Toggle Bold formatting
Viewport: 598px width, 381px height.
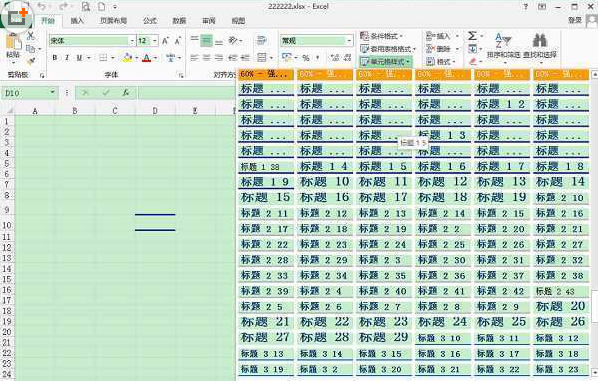pyautogui.click(x=55, y=58)
